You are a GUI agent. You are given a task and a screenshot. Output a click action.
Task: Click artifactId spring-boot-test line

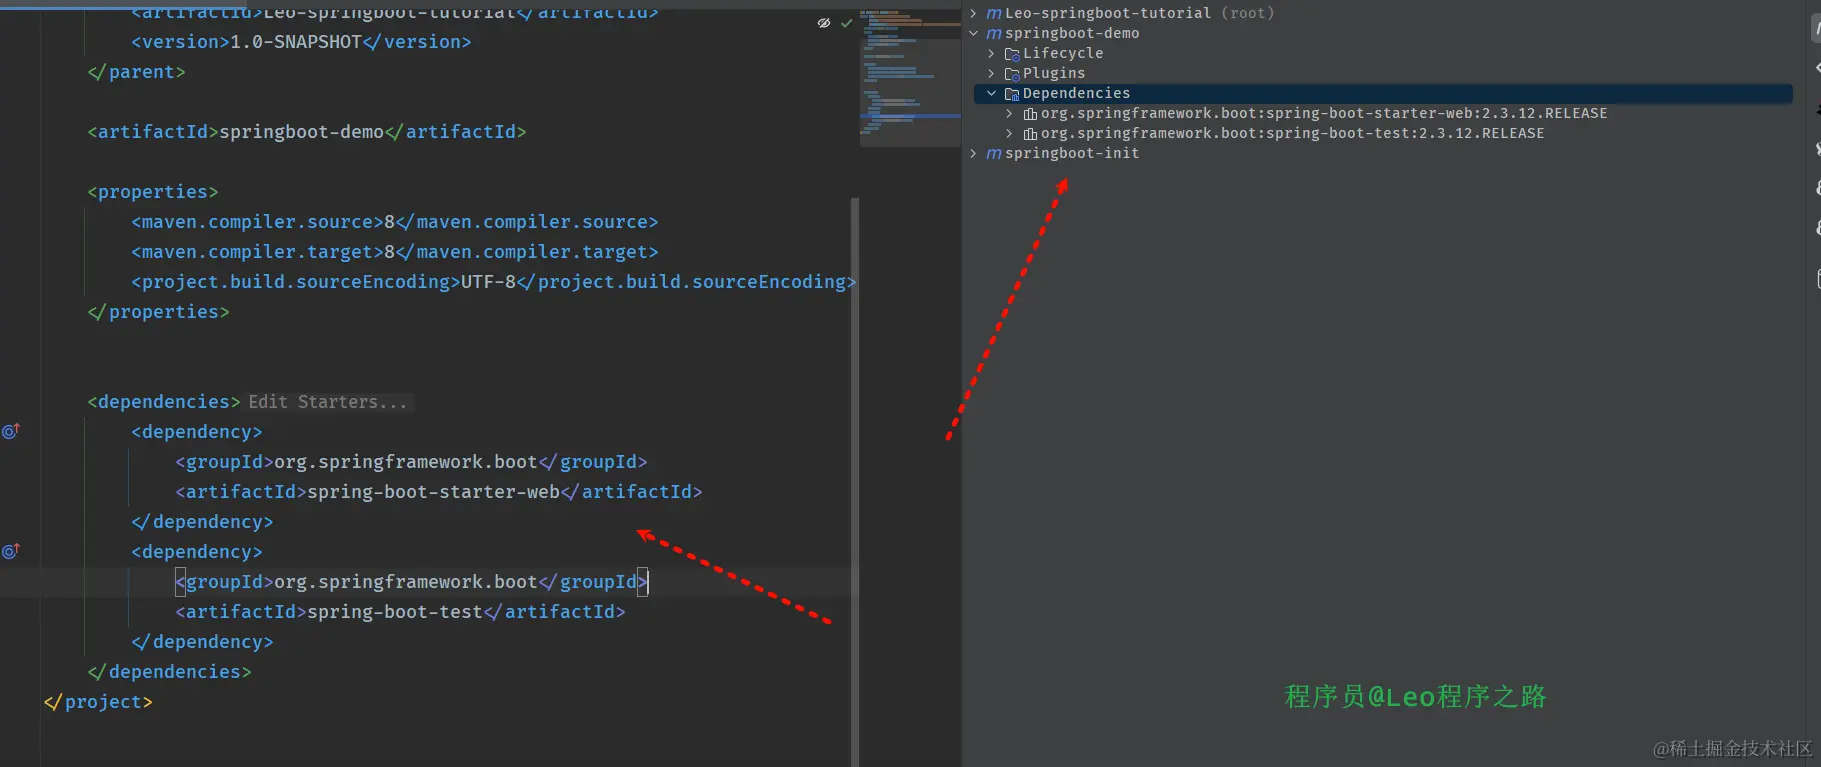coord(400,612)
